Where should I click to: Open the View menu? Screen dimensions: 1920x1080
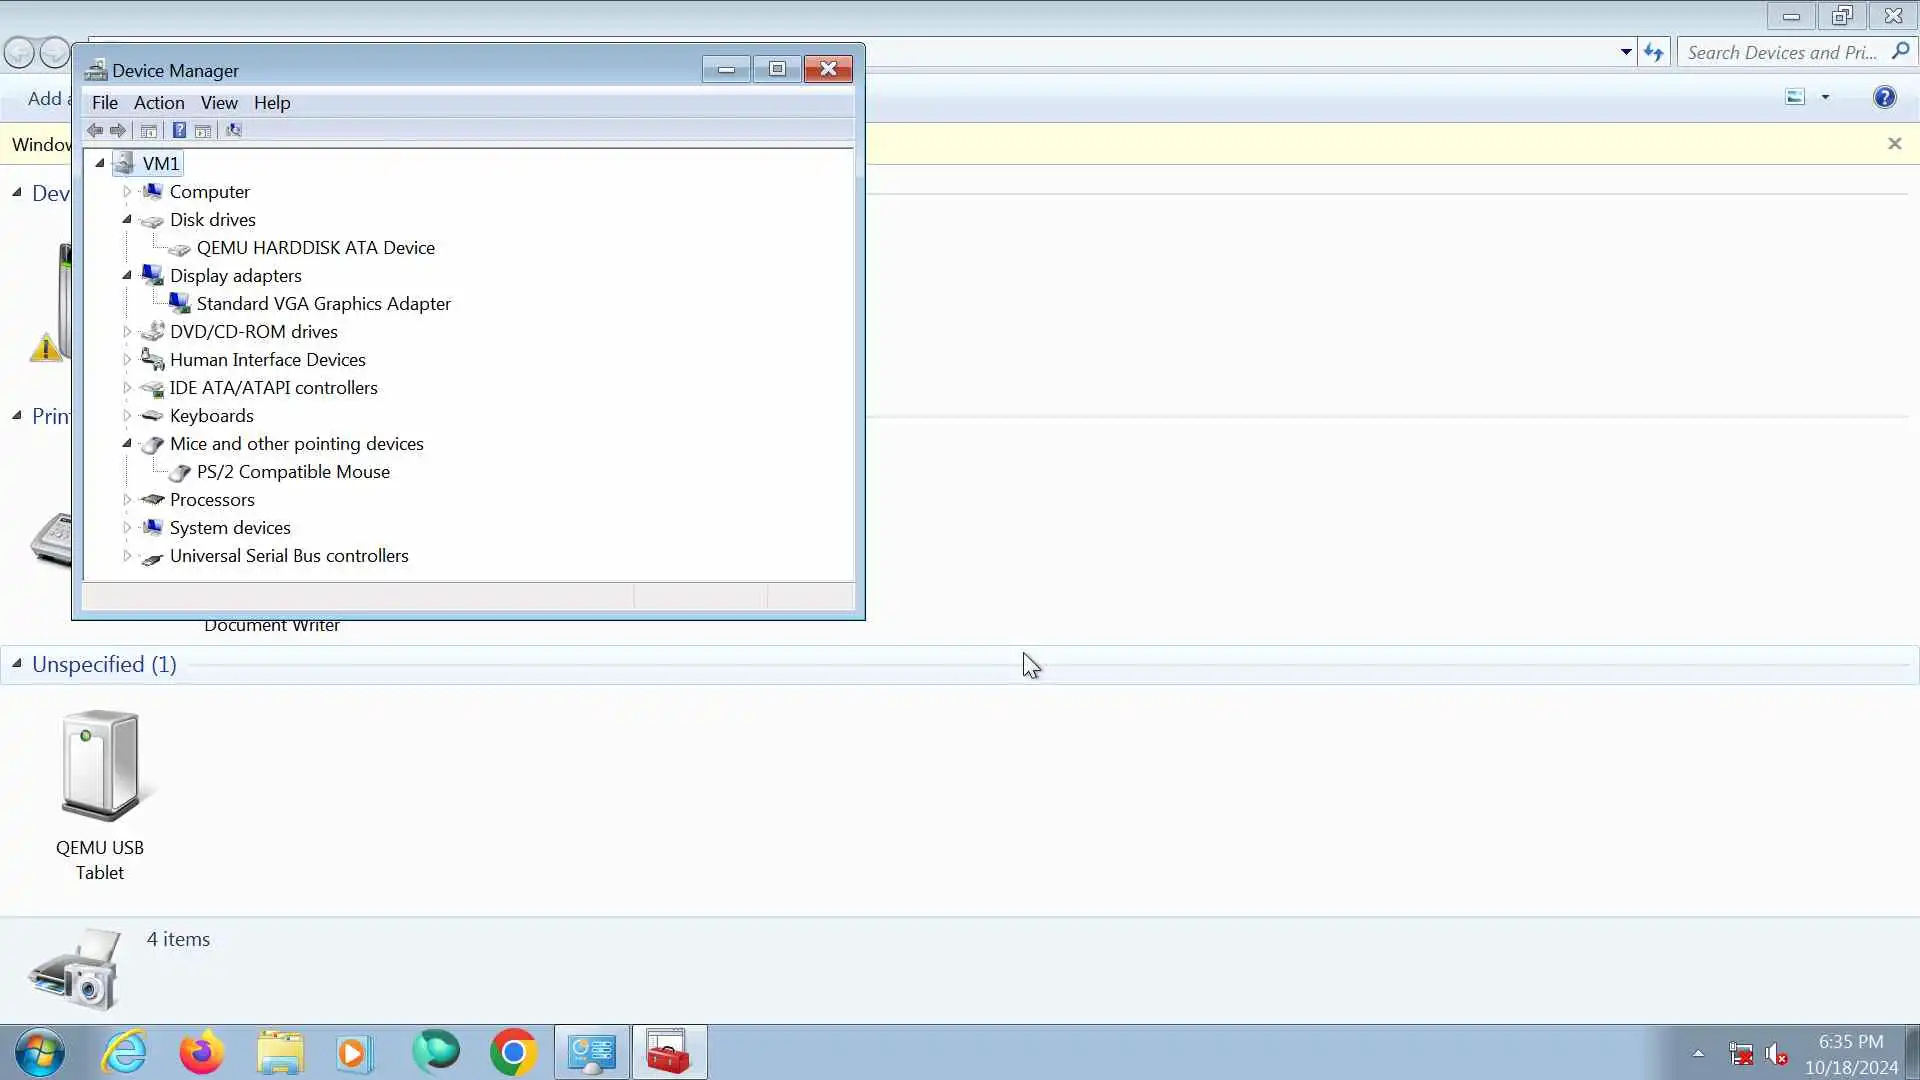point(219,103)
